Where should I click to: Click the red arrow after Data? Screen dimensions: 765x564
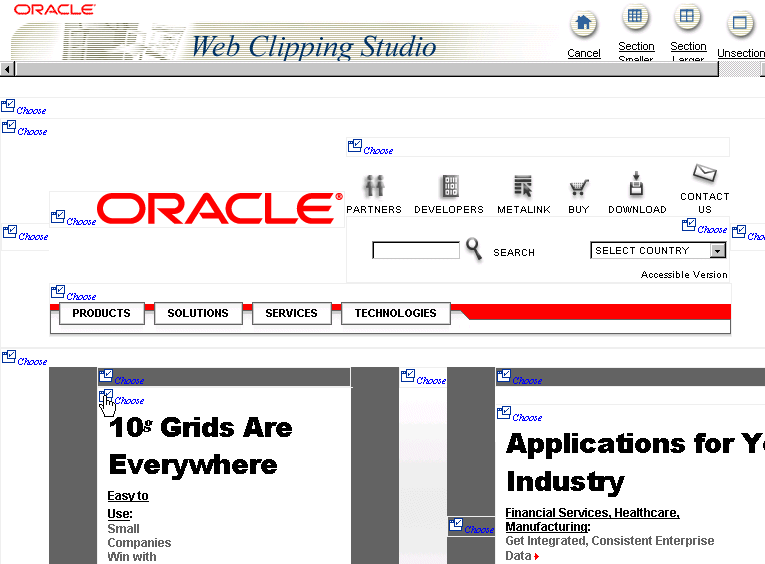537,556
